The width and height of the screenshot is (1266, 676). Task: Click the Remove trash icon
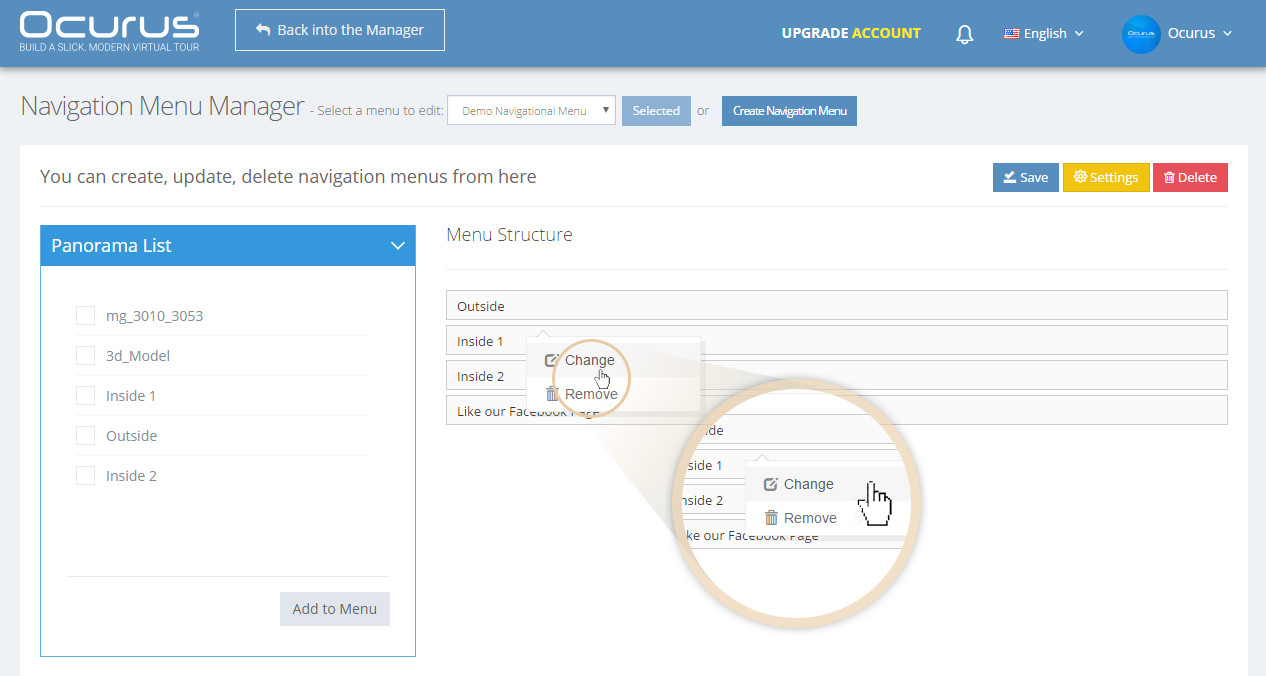click(552, 394)
